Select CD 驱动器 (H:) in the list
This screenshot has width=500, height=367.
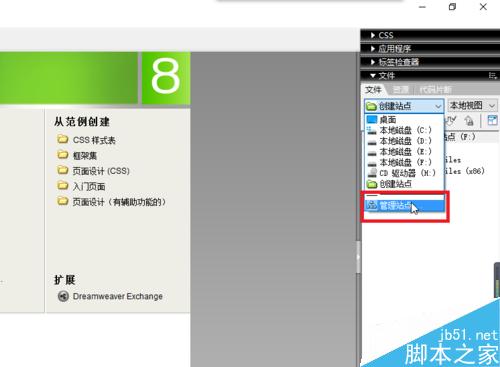coord(404,173)
